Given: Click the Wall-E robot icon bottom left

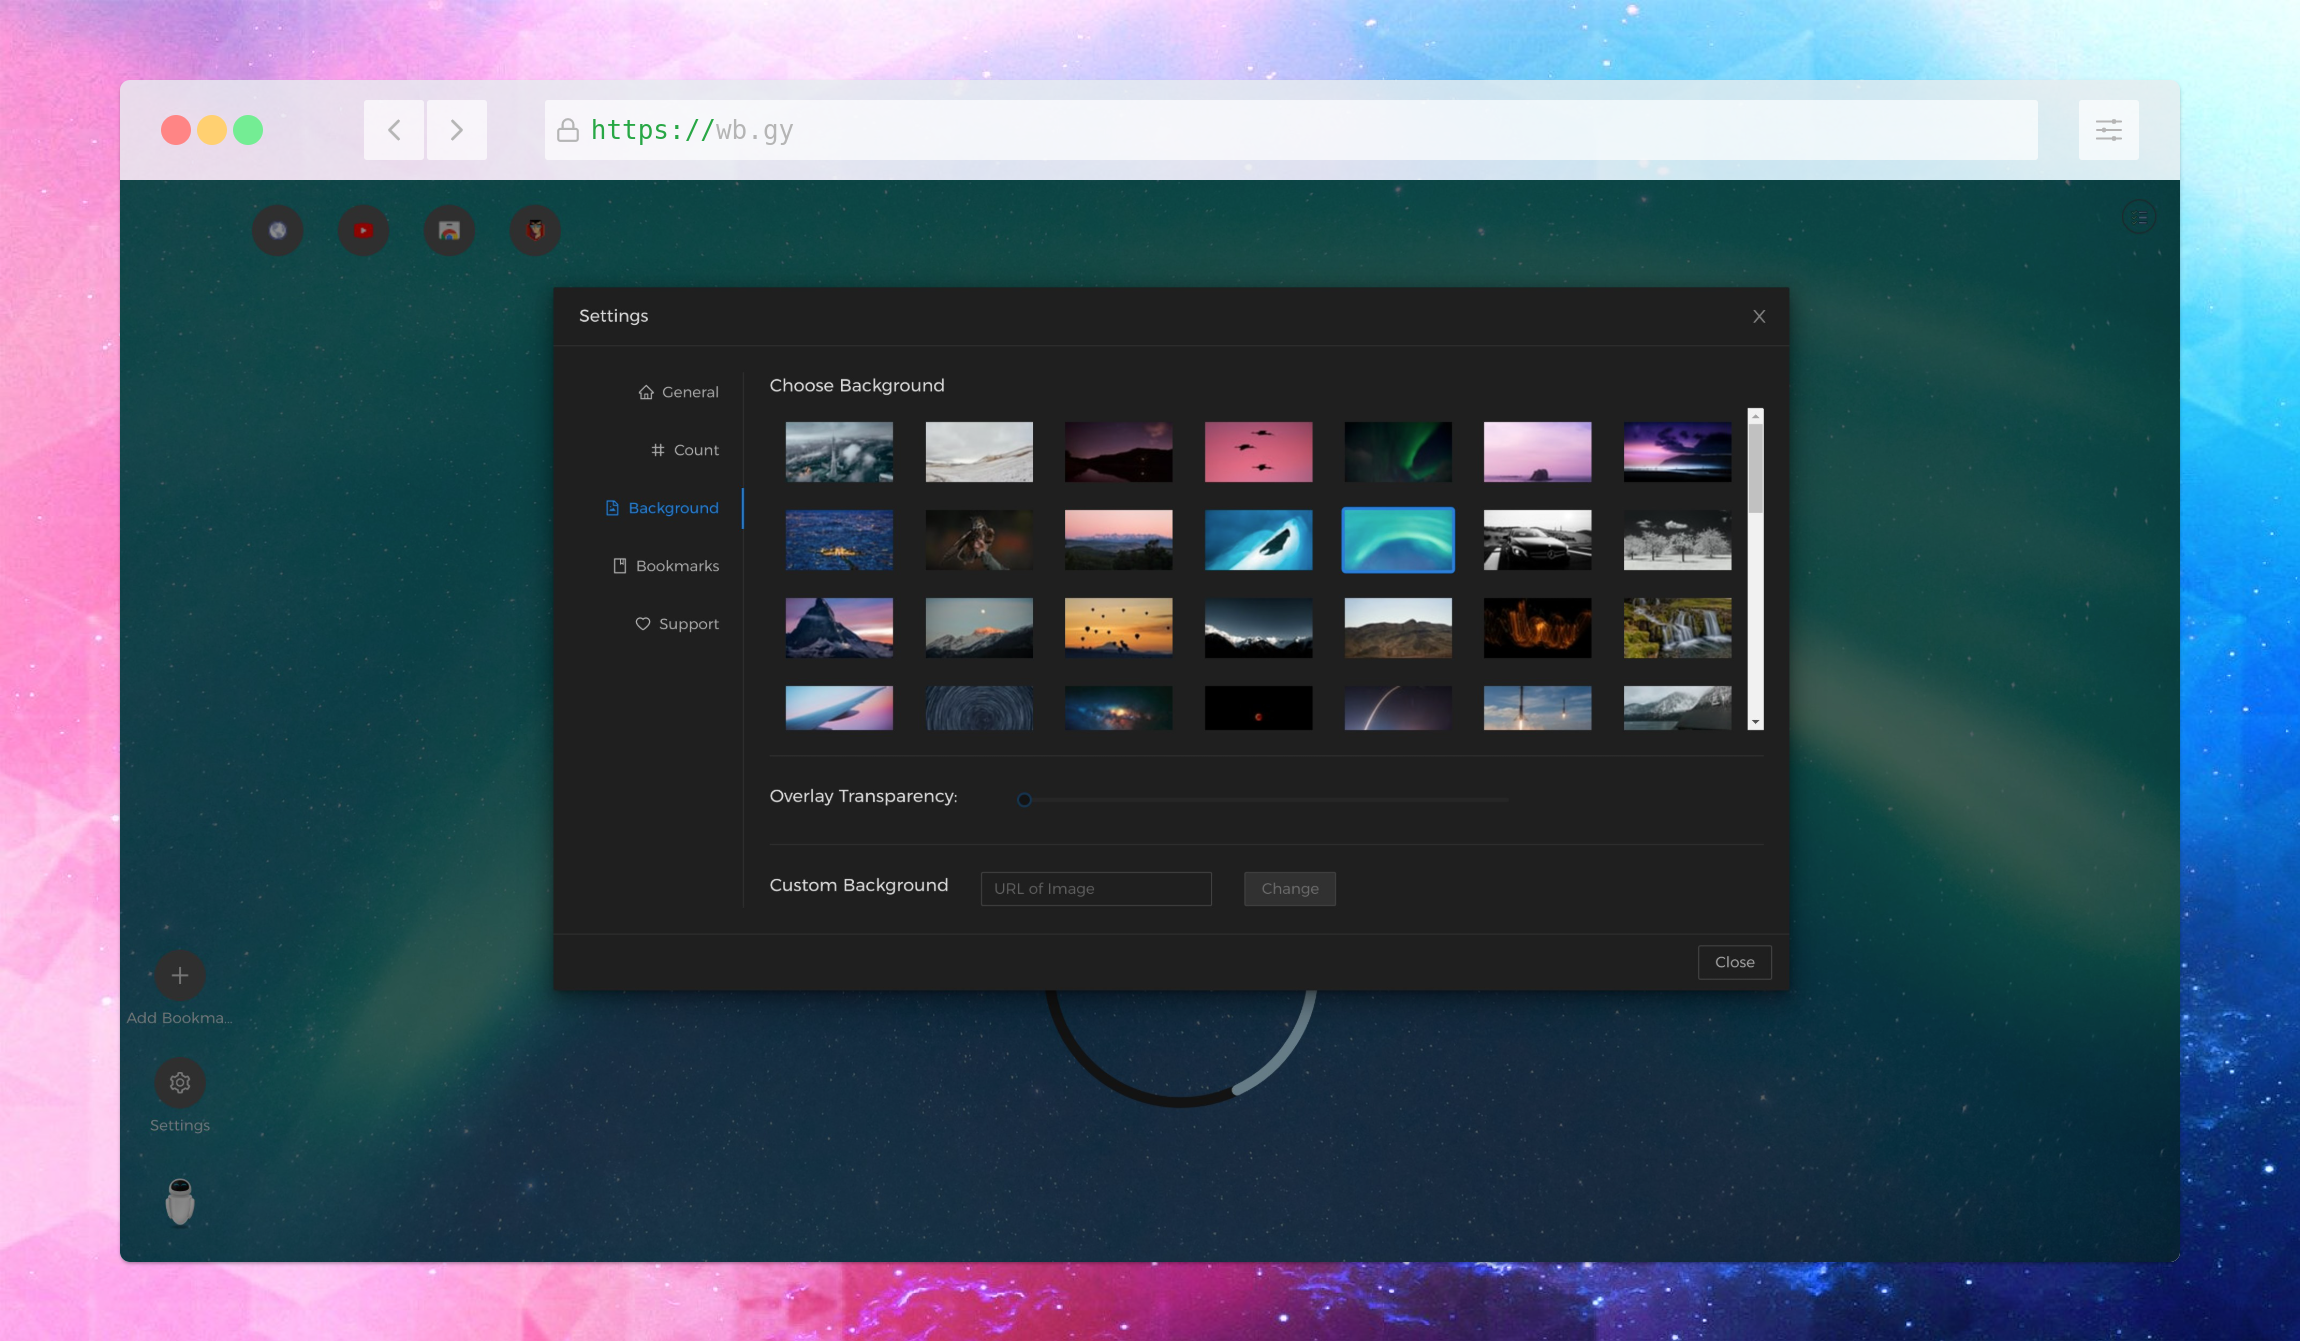Looking at the screenshot, I should [x=179, y=1201].
